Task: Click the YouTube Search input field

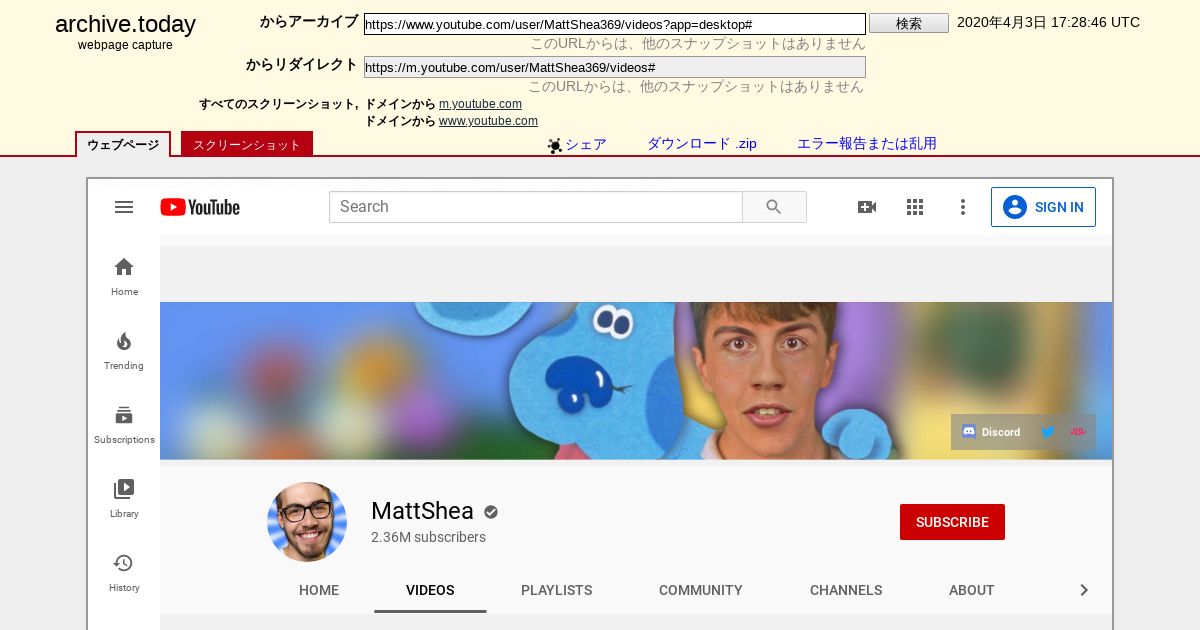Action: pos(536,207)
